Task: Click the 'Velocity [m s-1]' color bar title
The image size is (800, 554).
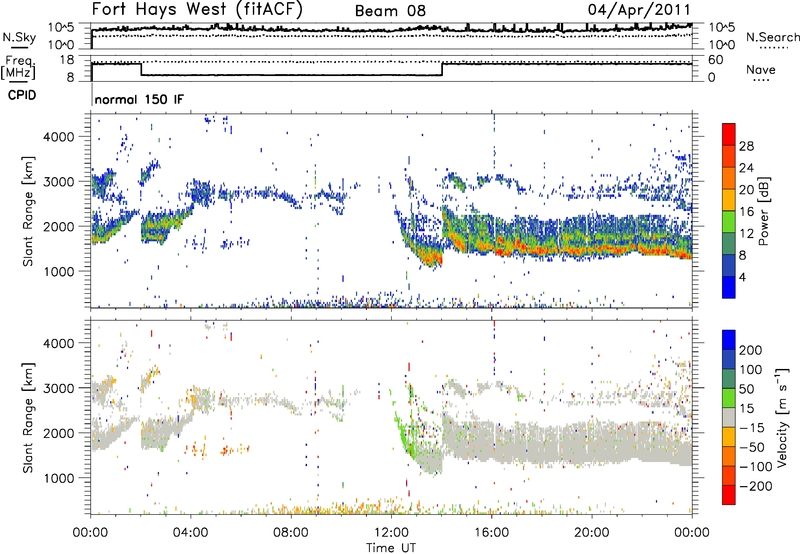Action: 781,417
